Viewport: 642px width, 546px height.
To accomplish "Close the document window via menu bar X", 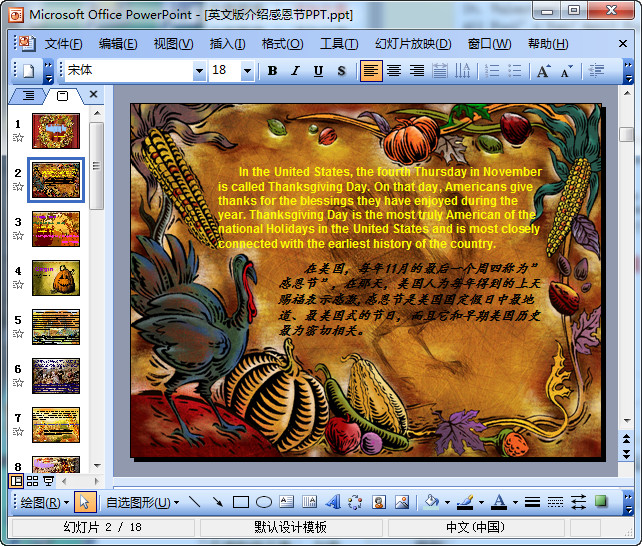I will (623, 43).
